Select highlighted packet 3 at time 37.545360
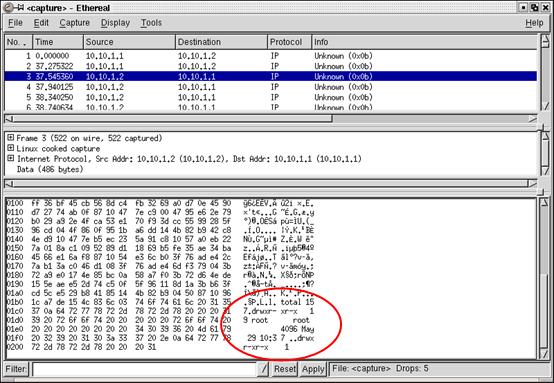This screenshot has width=554, height=383. (271, 76)
